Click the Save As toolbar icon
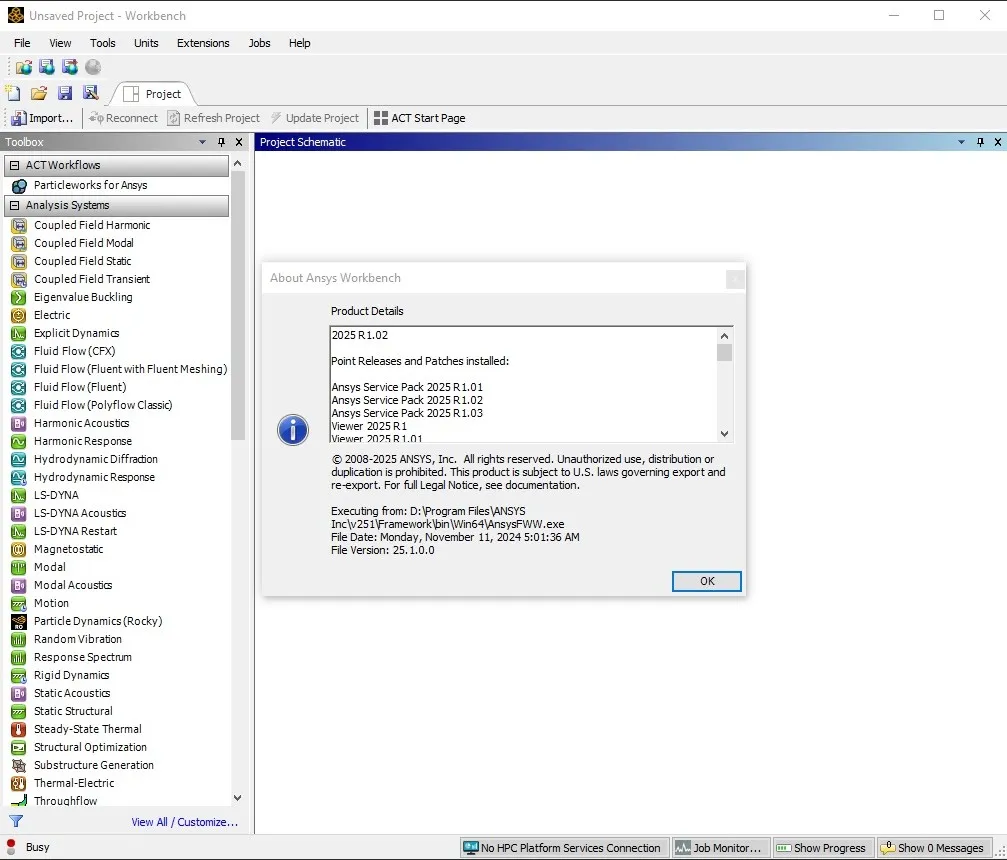The width and height of the screenshot is (1007, 860). tap(91, 93)
